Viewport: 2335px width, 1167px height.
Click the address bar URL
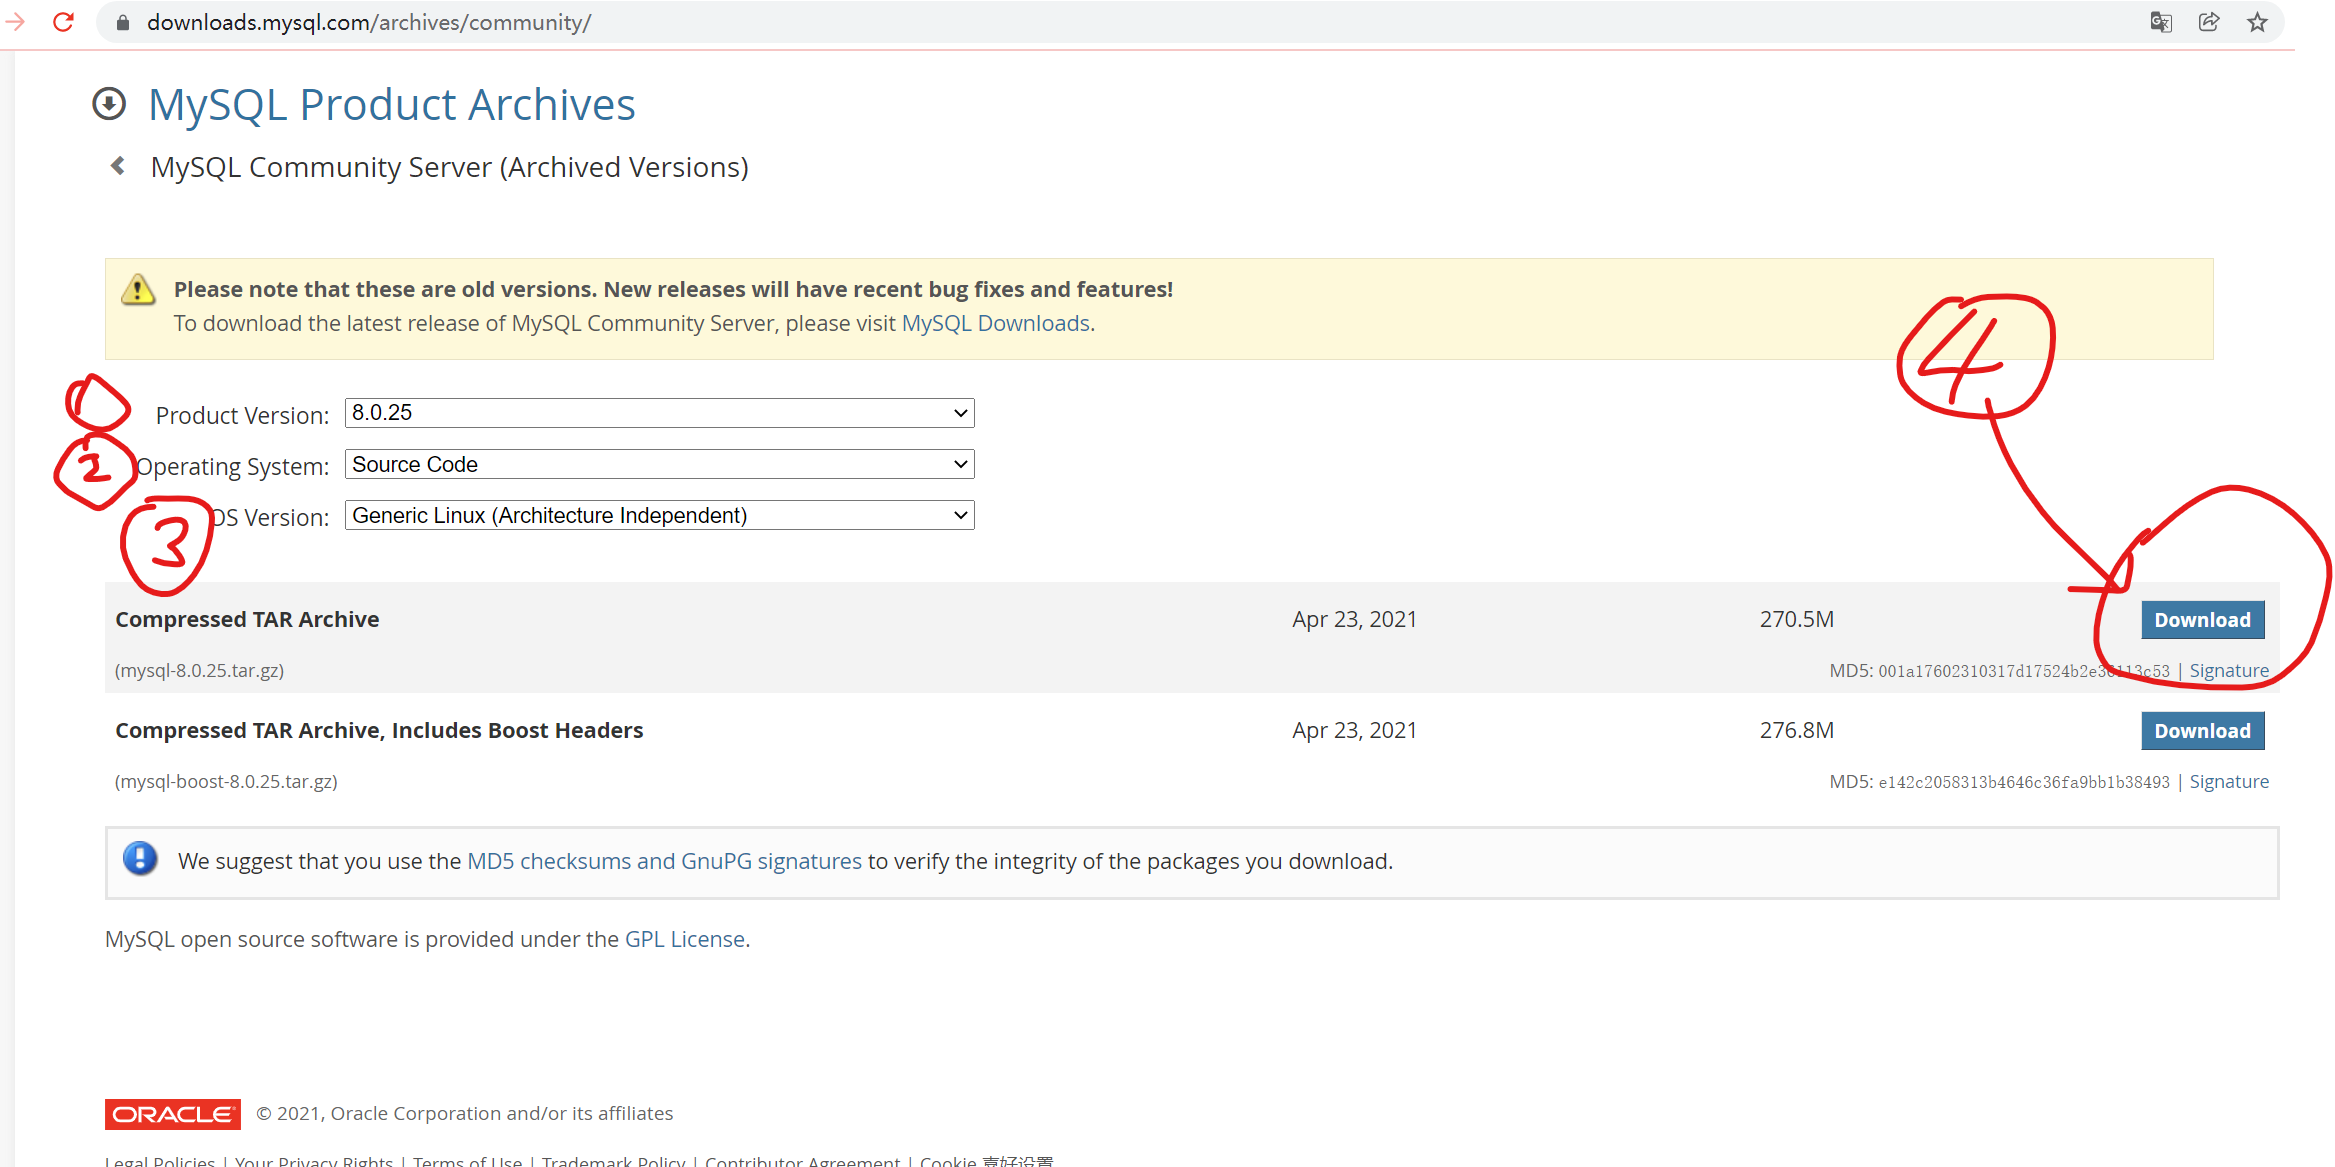[x=369, y=22]
